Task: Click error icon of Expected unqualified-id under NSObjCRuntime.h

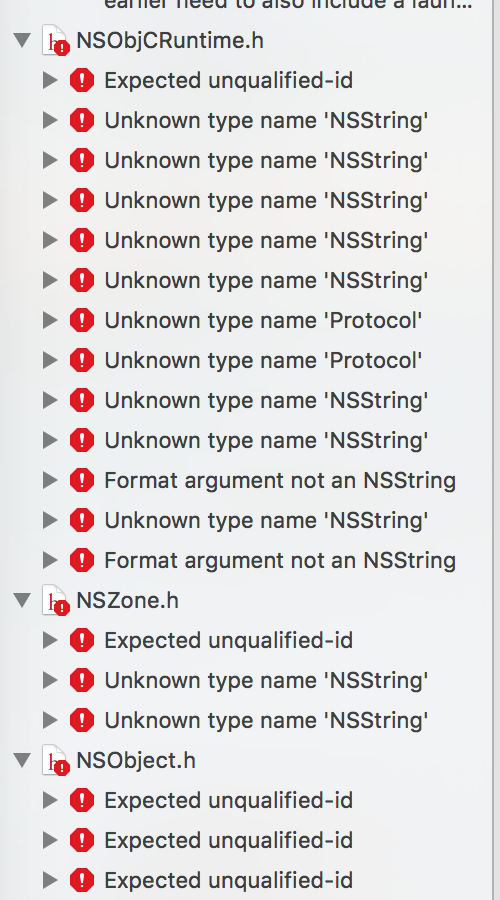Action: [x=82, y=80]
